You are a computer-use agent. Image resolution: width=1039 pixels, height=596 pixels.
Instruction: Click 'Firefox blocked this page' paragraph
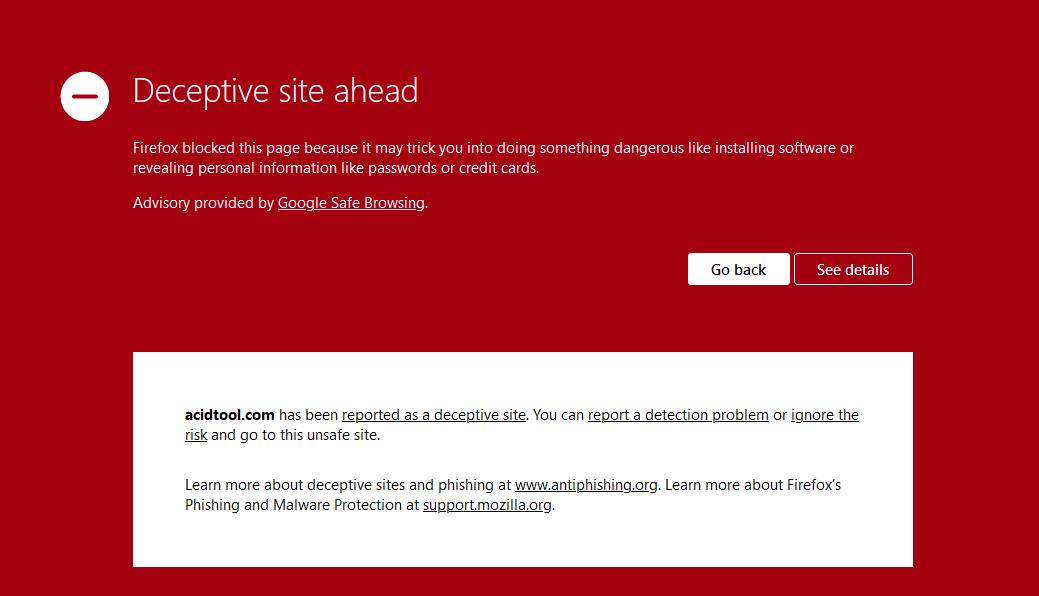[493, 158]
